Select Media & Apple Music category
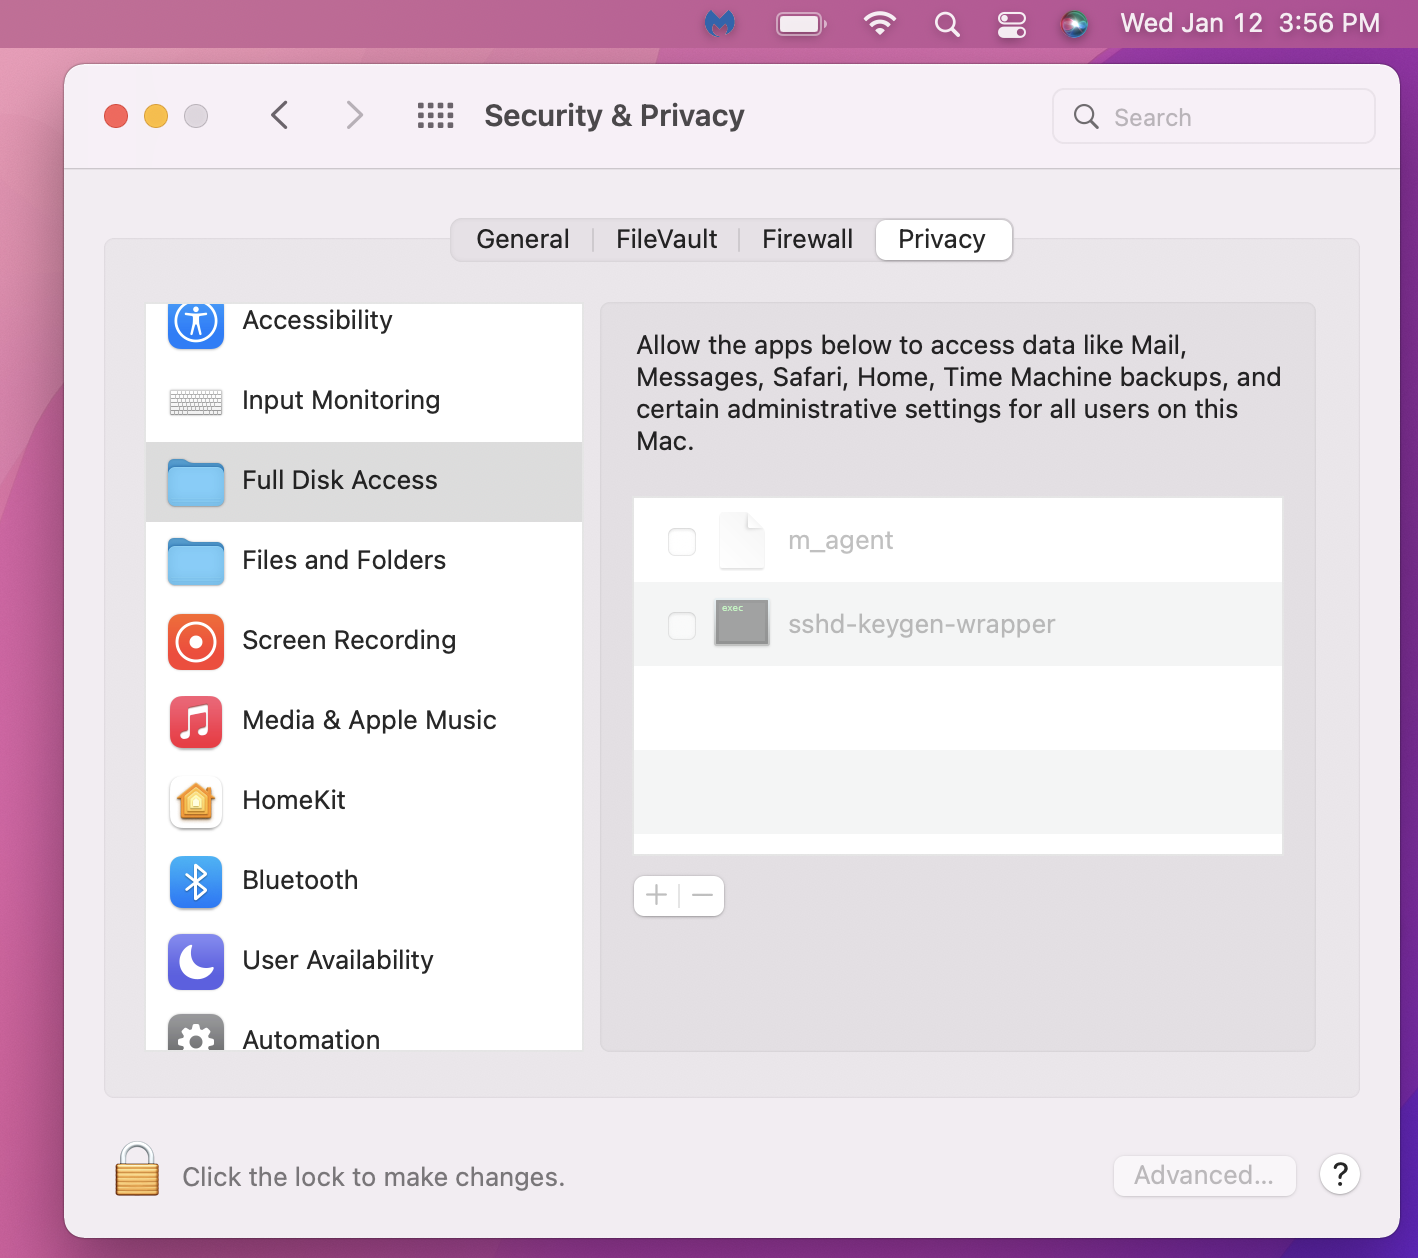 pyautogui.click(x=368, y=720)
